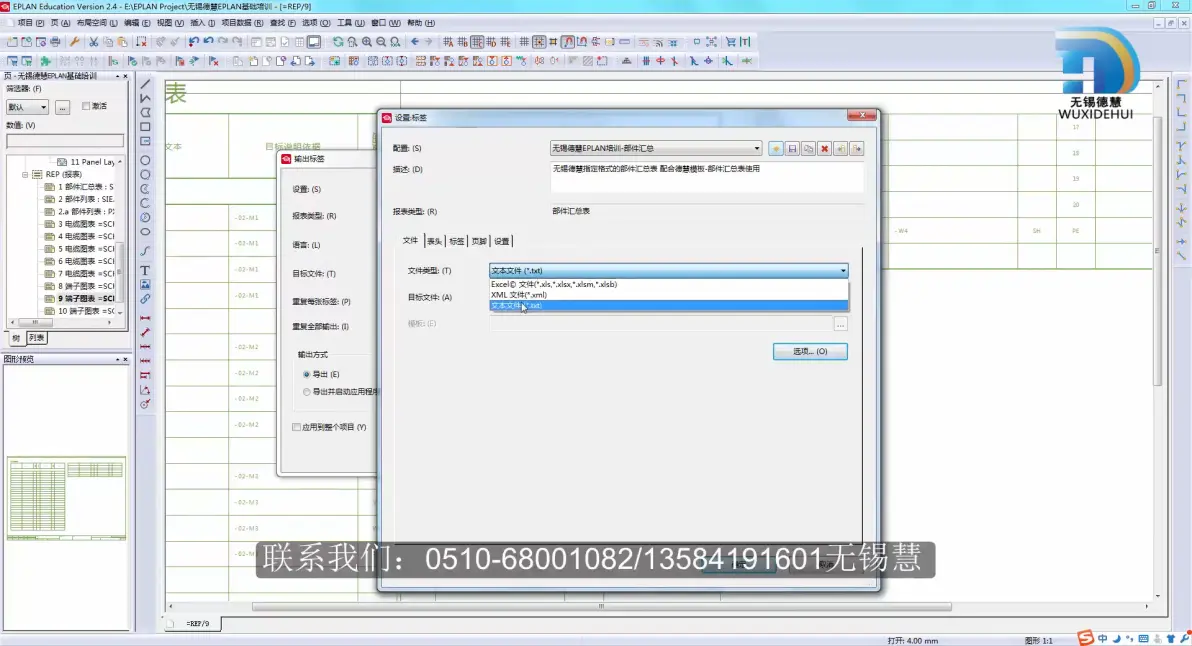Screen dimensions: 1192x646
Task: Select the Angular dimension tool
Action: tap(145, 390)
